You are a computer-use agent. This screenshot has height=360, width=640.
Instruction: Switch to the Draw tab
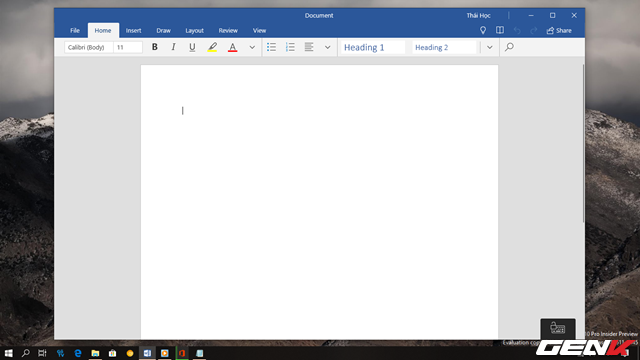tap(163, 31)
